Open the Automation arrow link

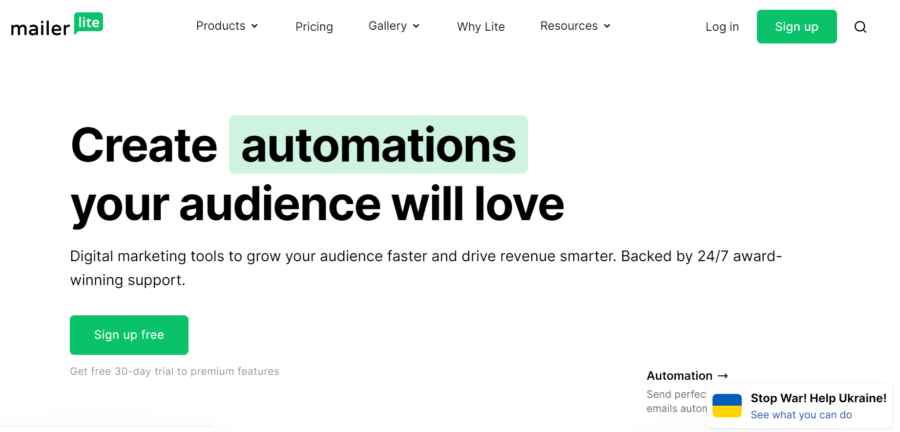pos(687,376)
